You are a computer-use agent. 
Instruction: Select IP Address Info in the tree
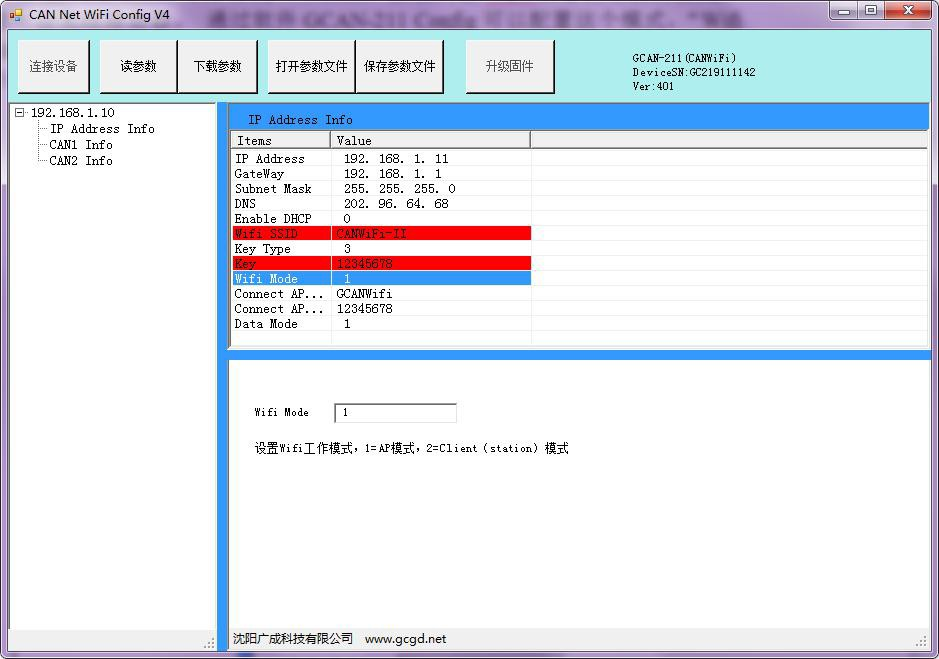(x=102, y=129)
